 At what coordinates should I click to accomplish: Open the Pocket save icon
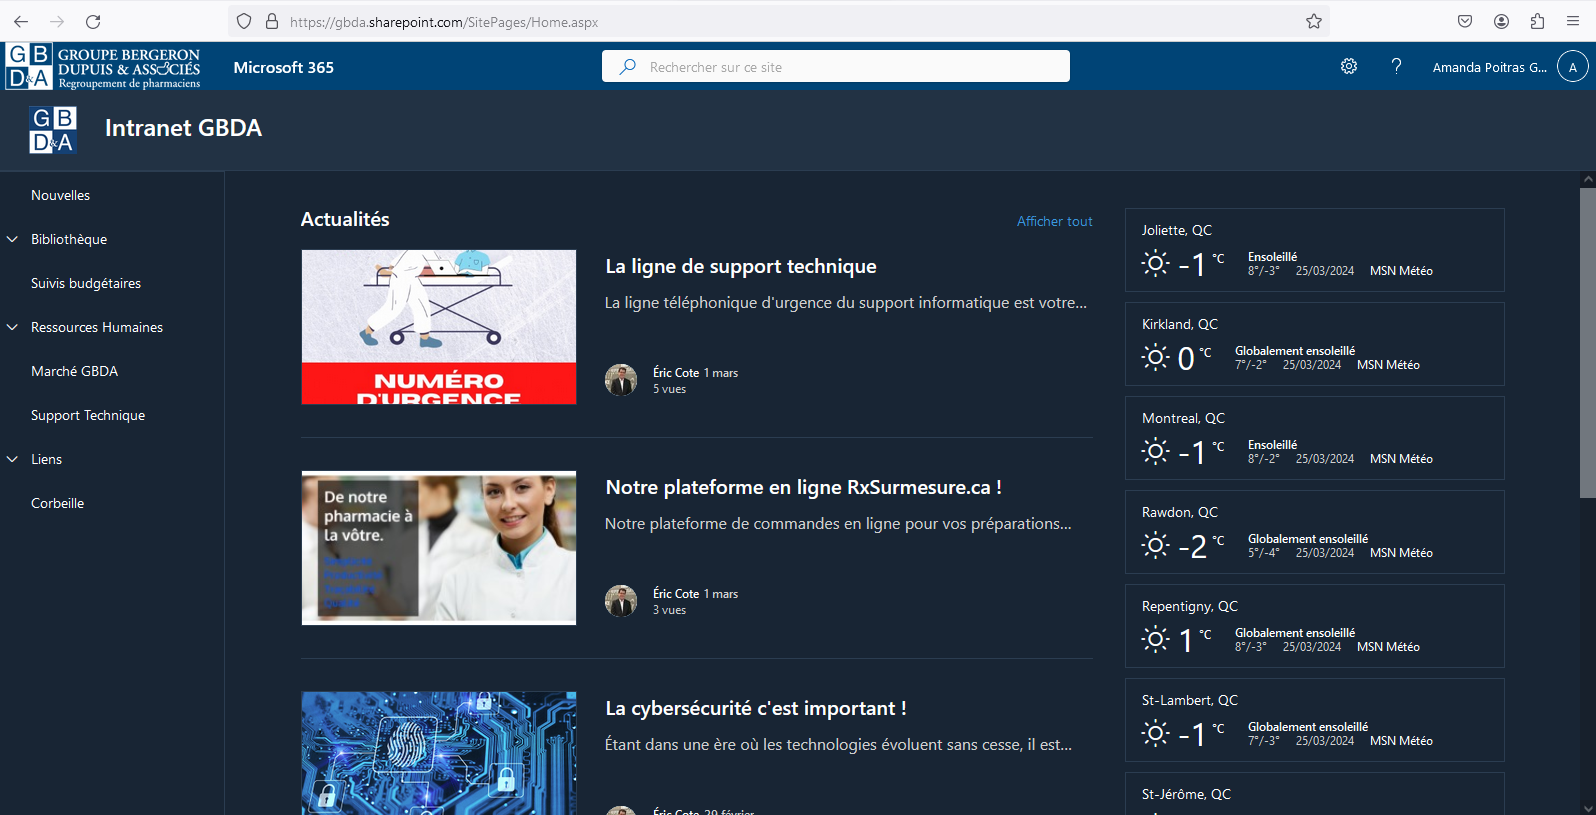point(1465,21)
